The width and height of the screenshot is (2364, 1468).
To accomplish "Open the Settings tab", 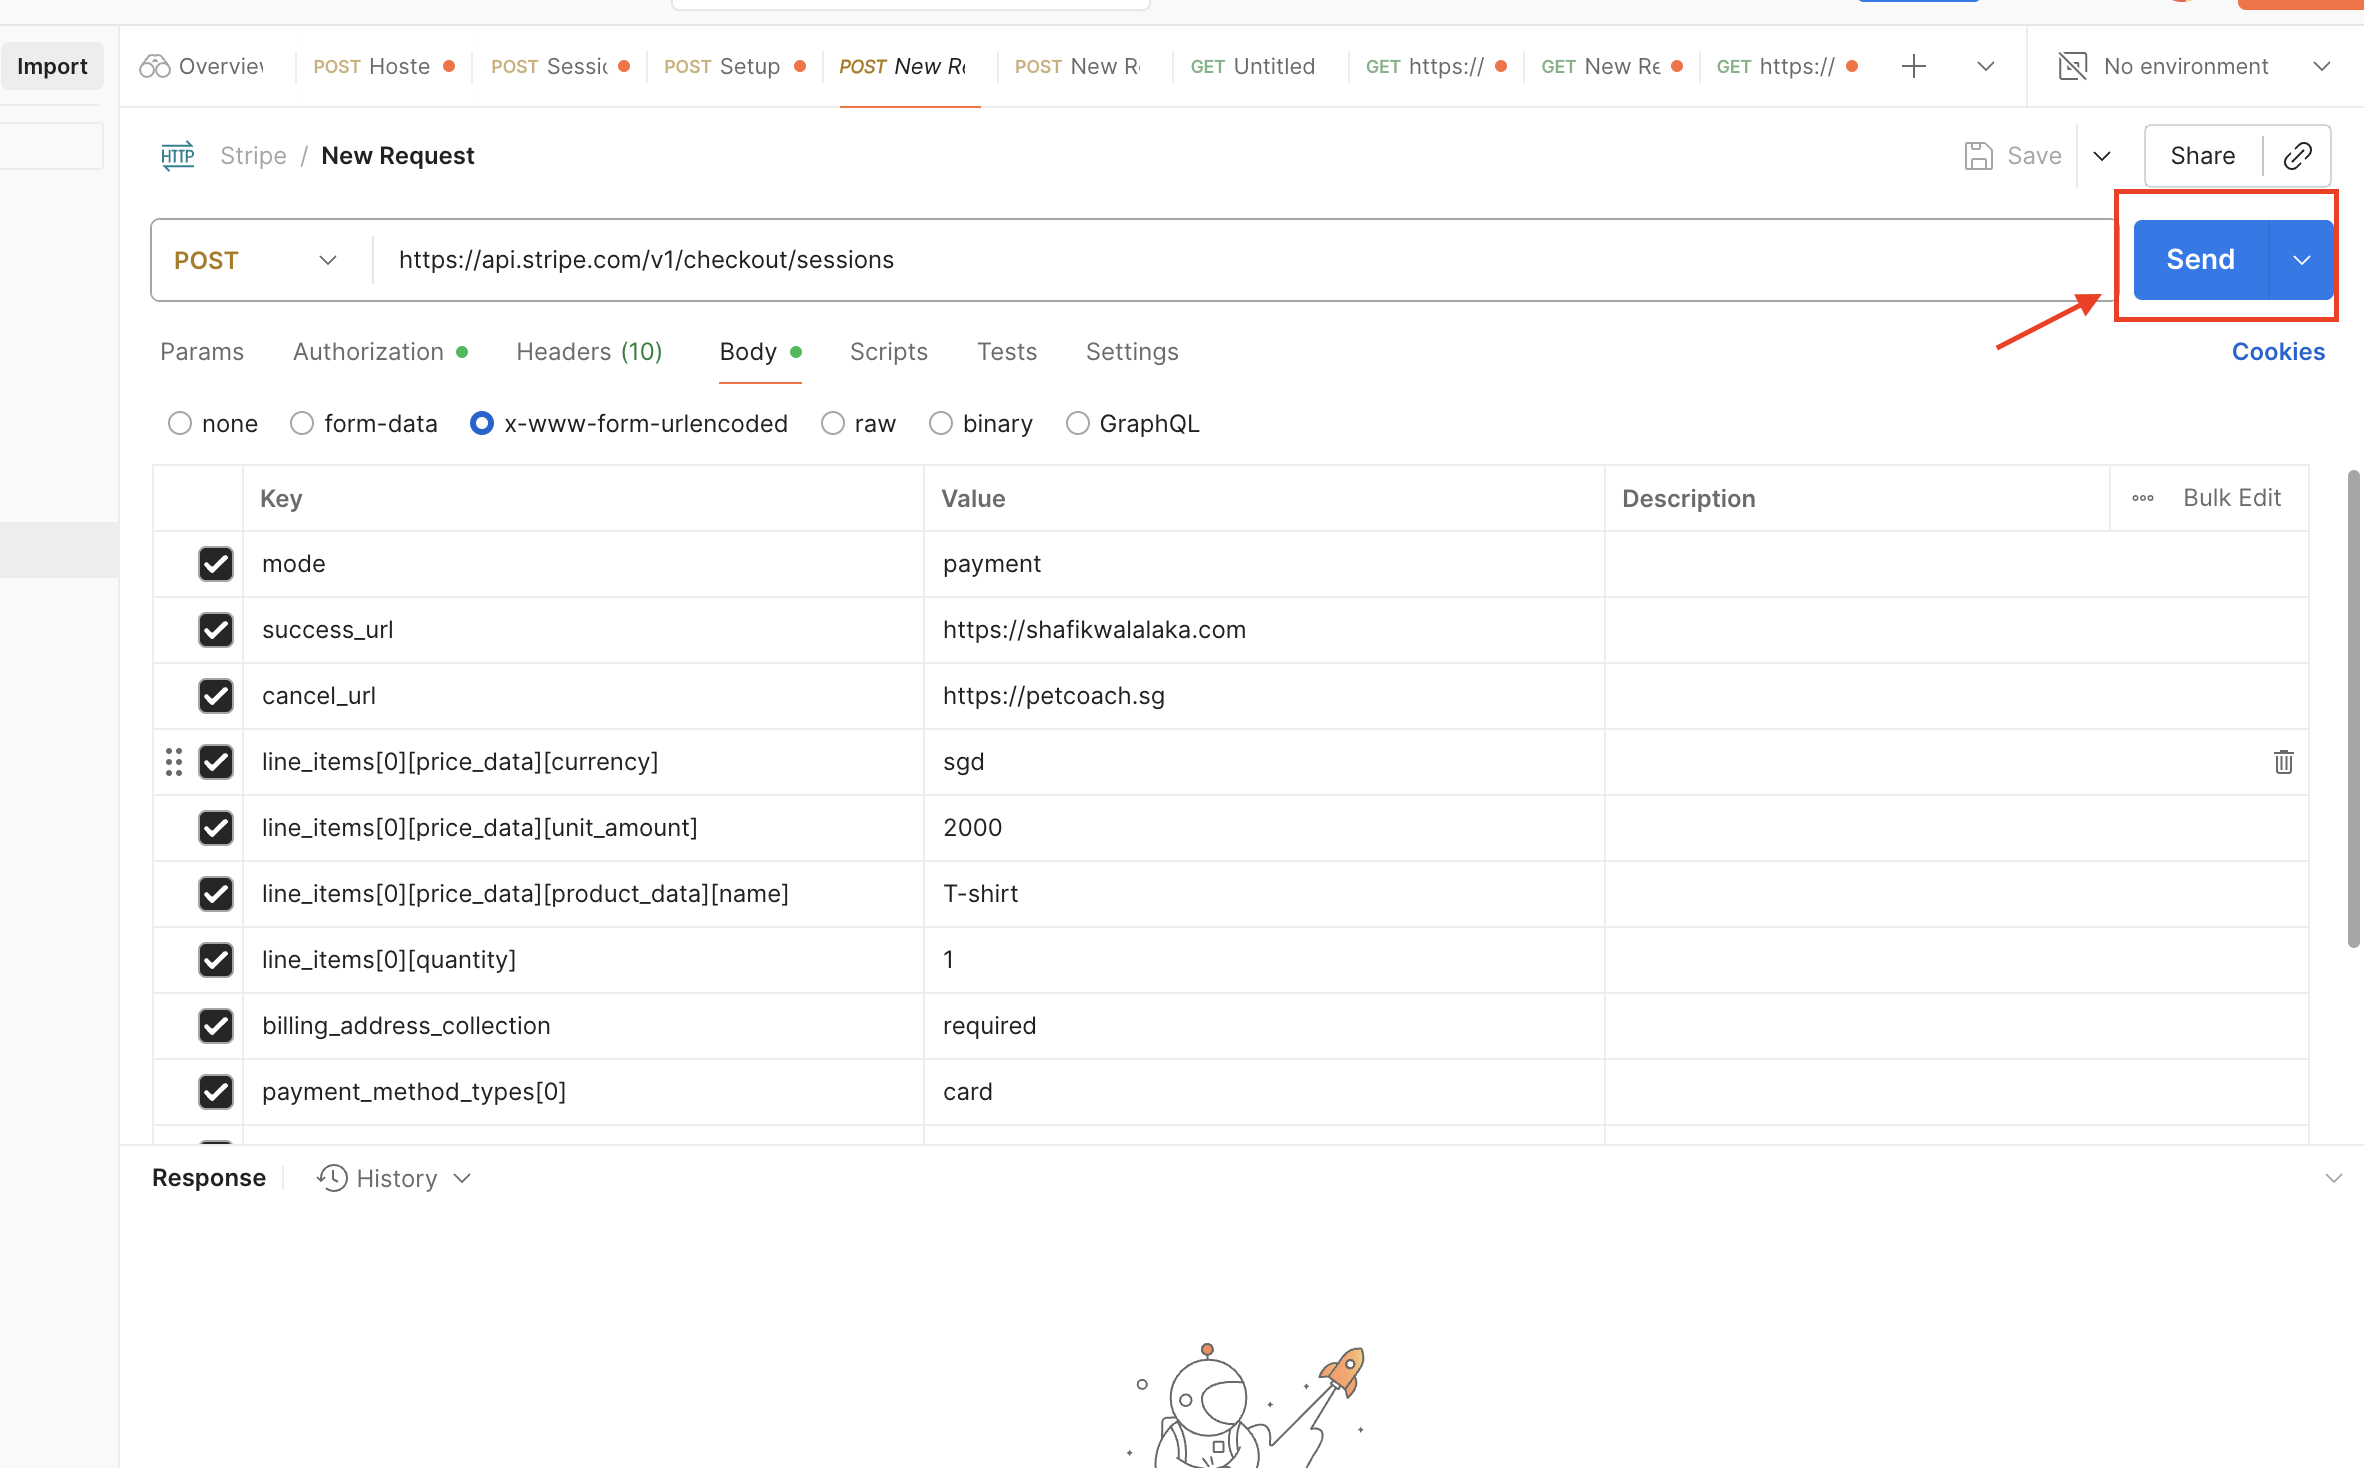I will [1132, 352].
